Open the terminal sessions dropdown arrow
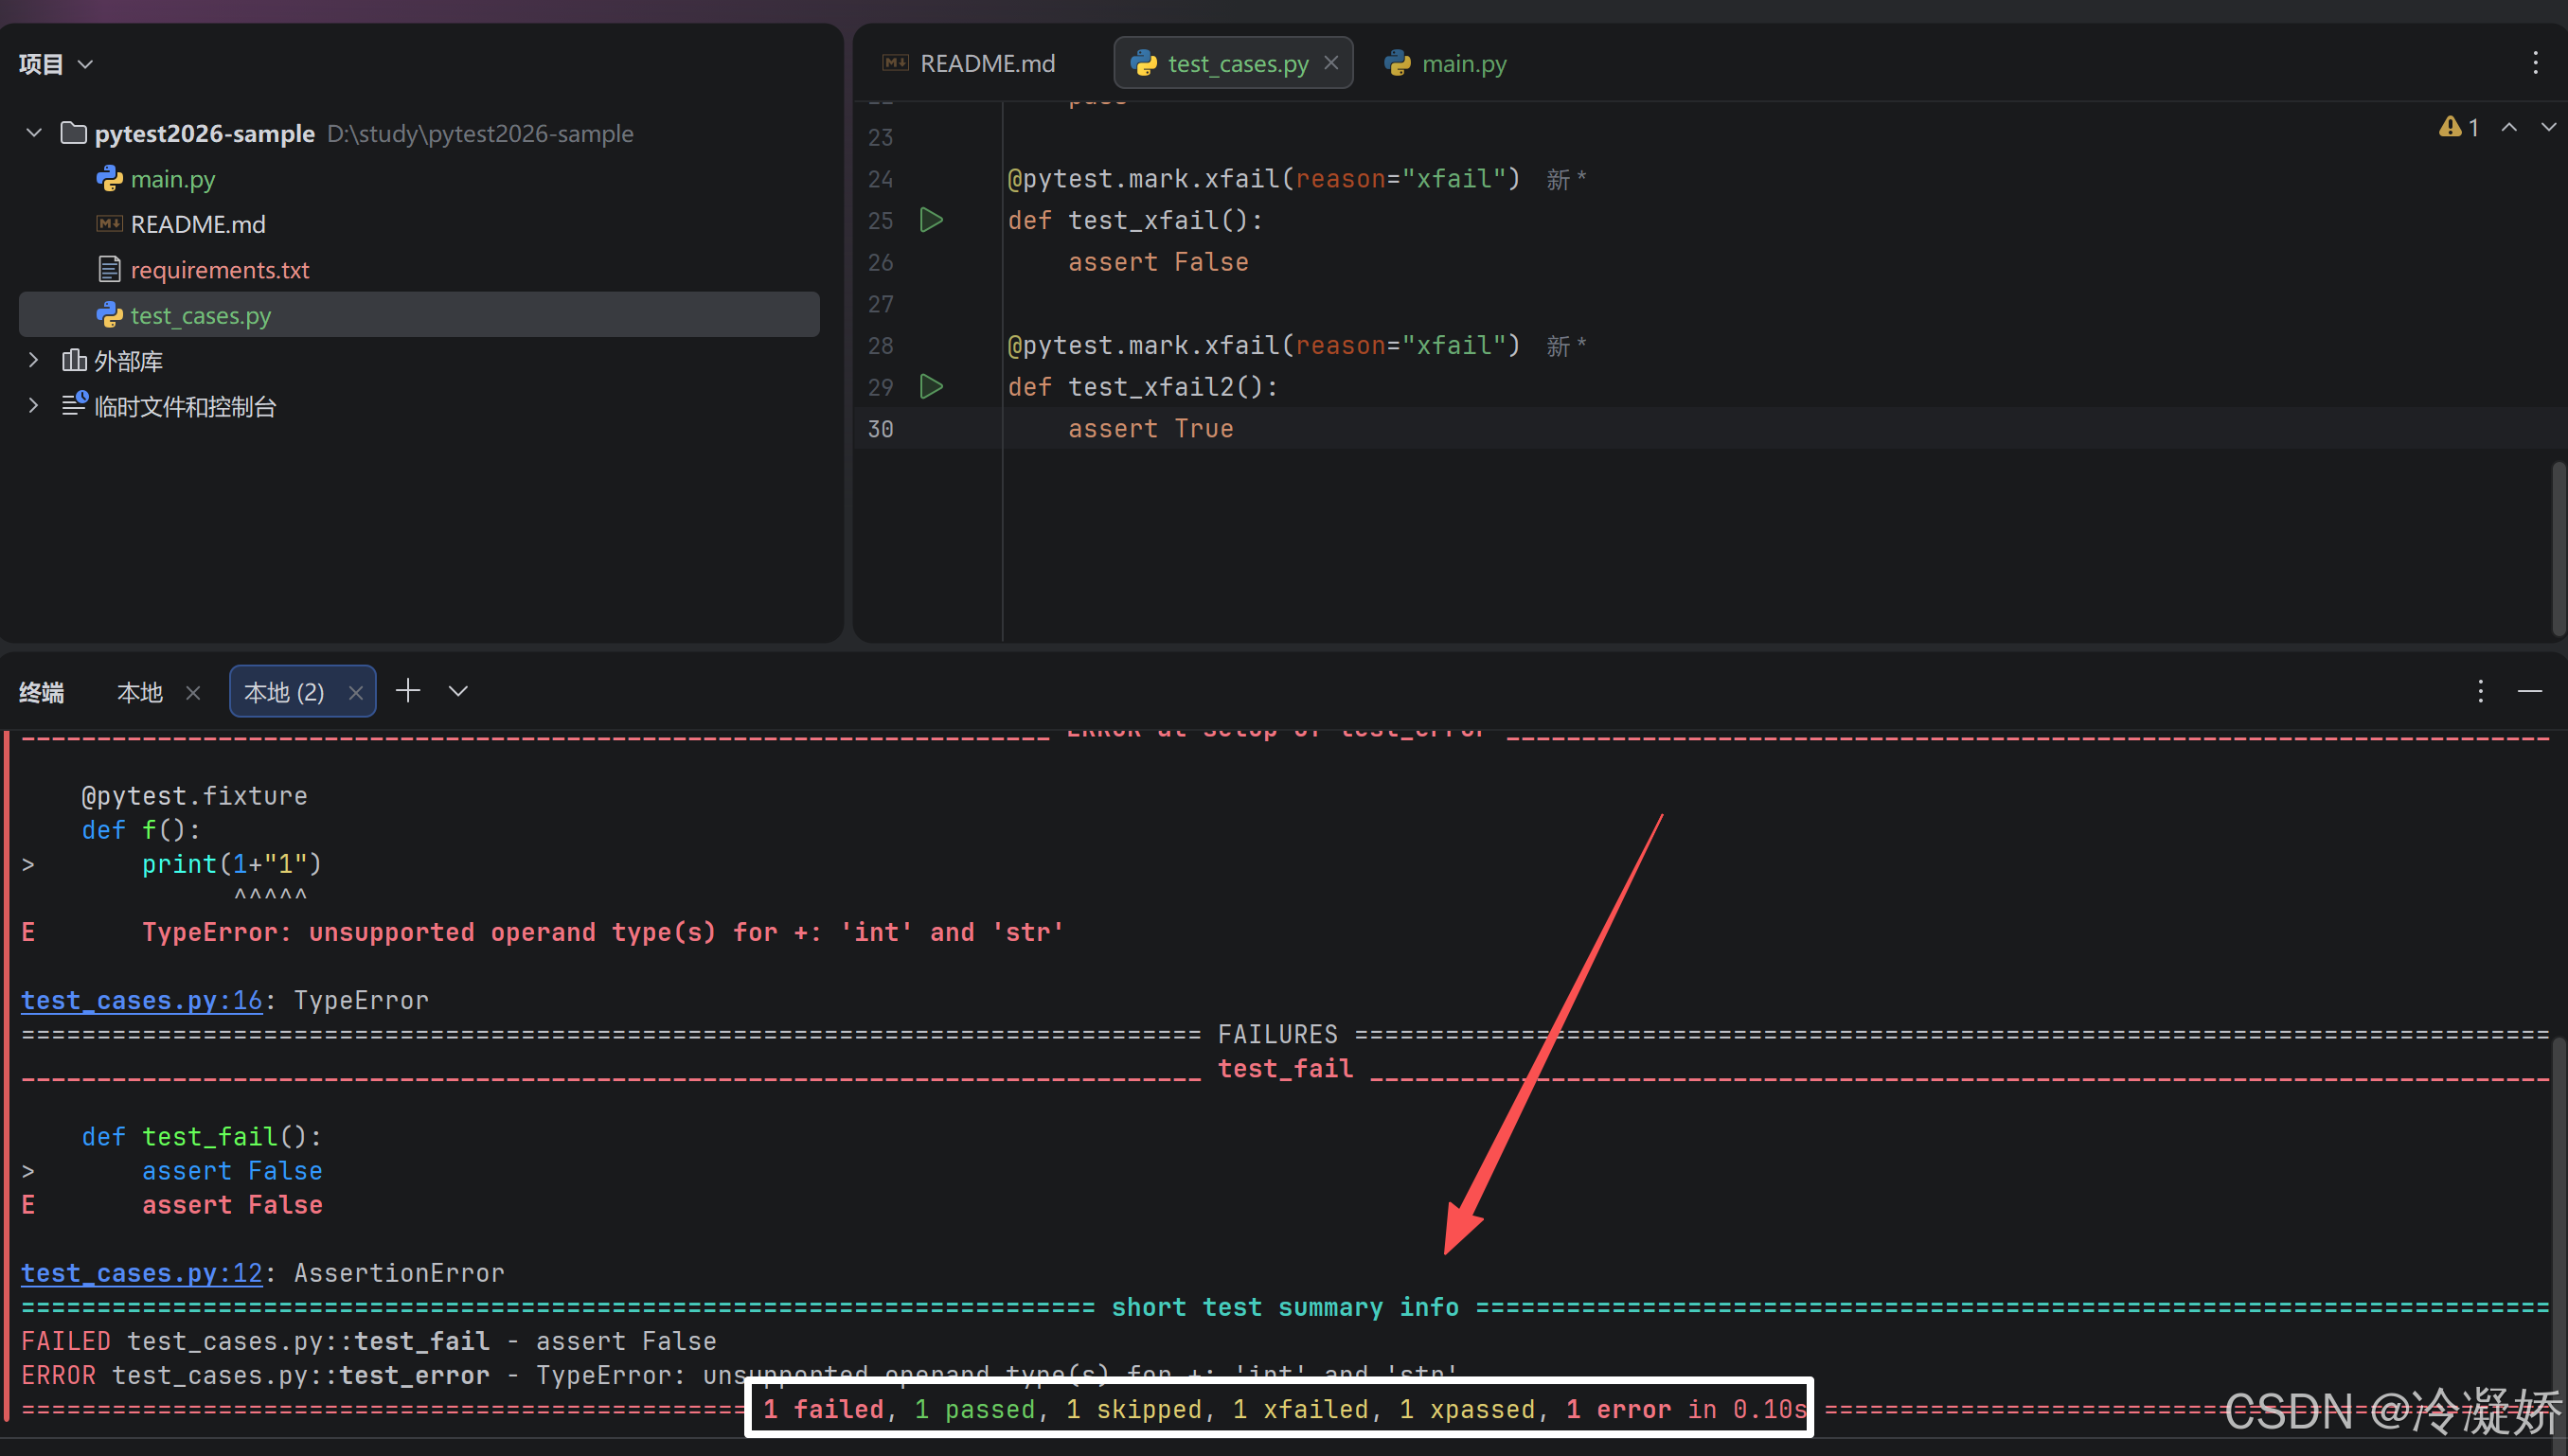 pos(458,691)
